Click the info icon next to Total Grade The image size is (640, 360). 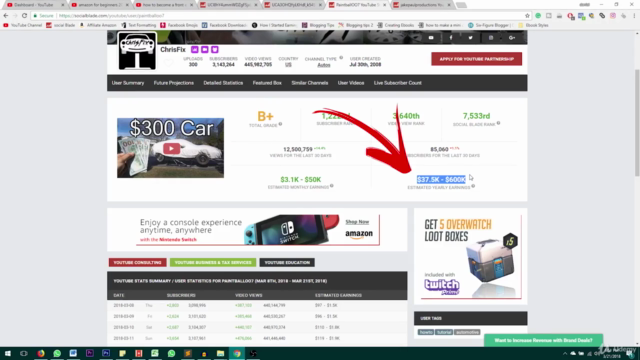click(280, 124)
